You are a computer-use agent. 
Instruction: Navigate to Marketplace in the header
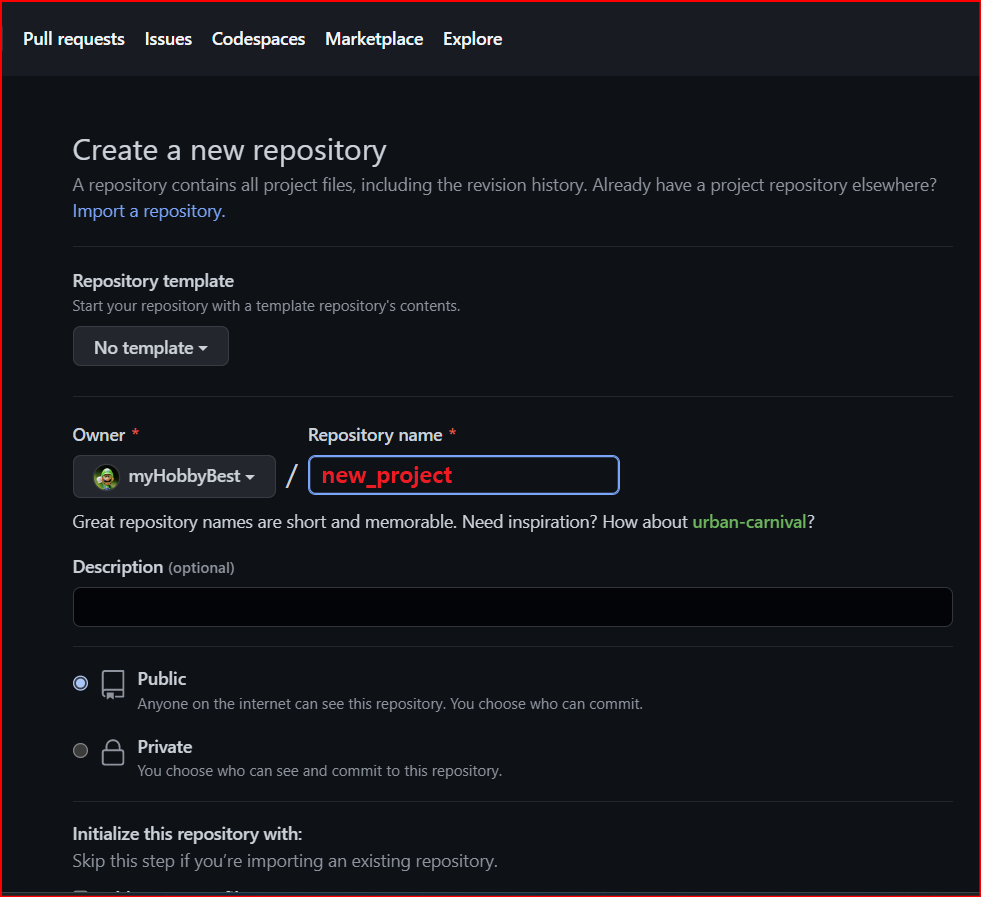pos(374,39)
